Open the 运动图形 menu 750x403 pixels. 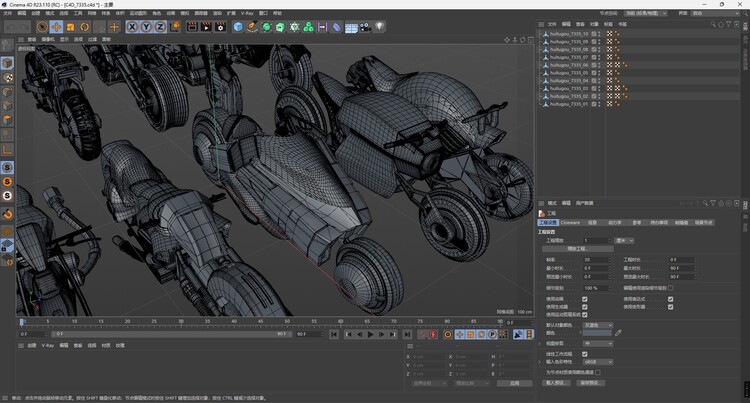[138, 13]
